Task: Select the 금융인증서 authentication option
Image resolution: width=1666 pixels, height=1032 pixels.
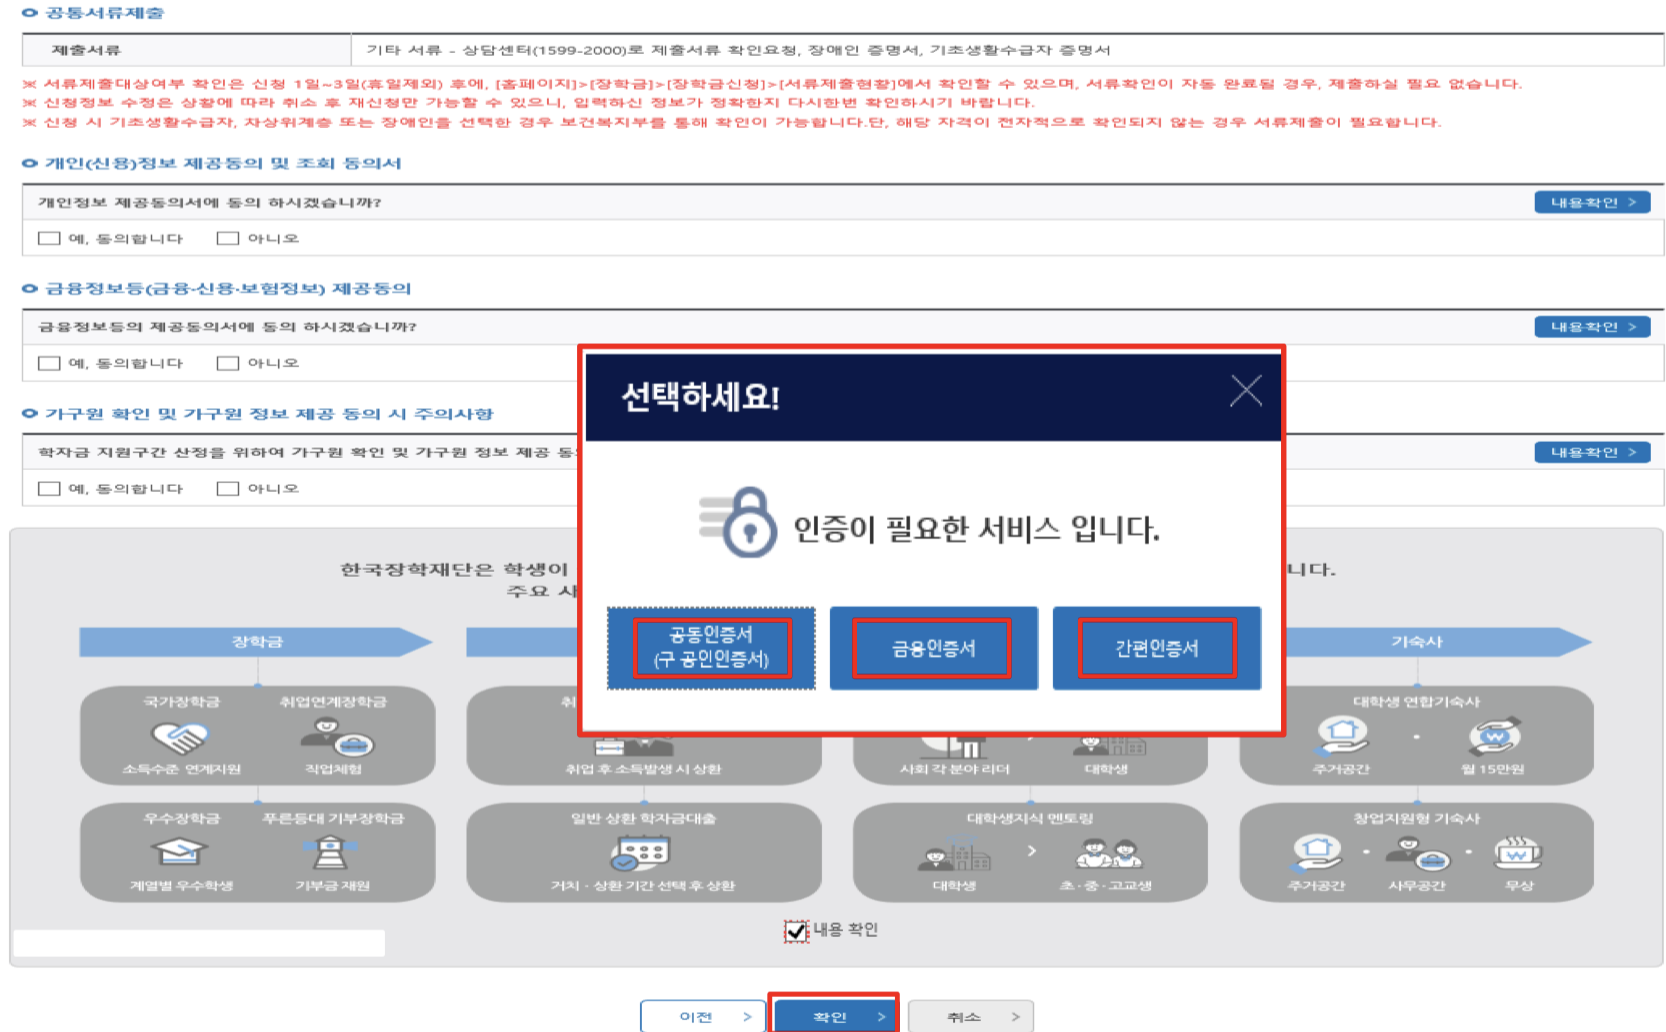Action: pyautogui.click(x=933, y=648)
